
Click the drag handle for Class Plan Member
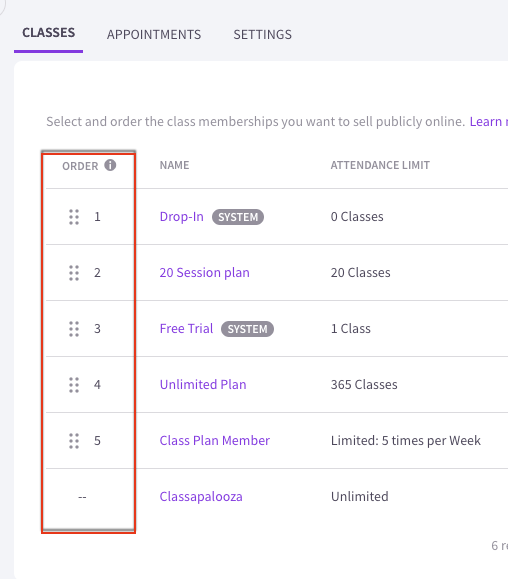click(74, 441)
